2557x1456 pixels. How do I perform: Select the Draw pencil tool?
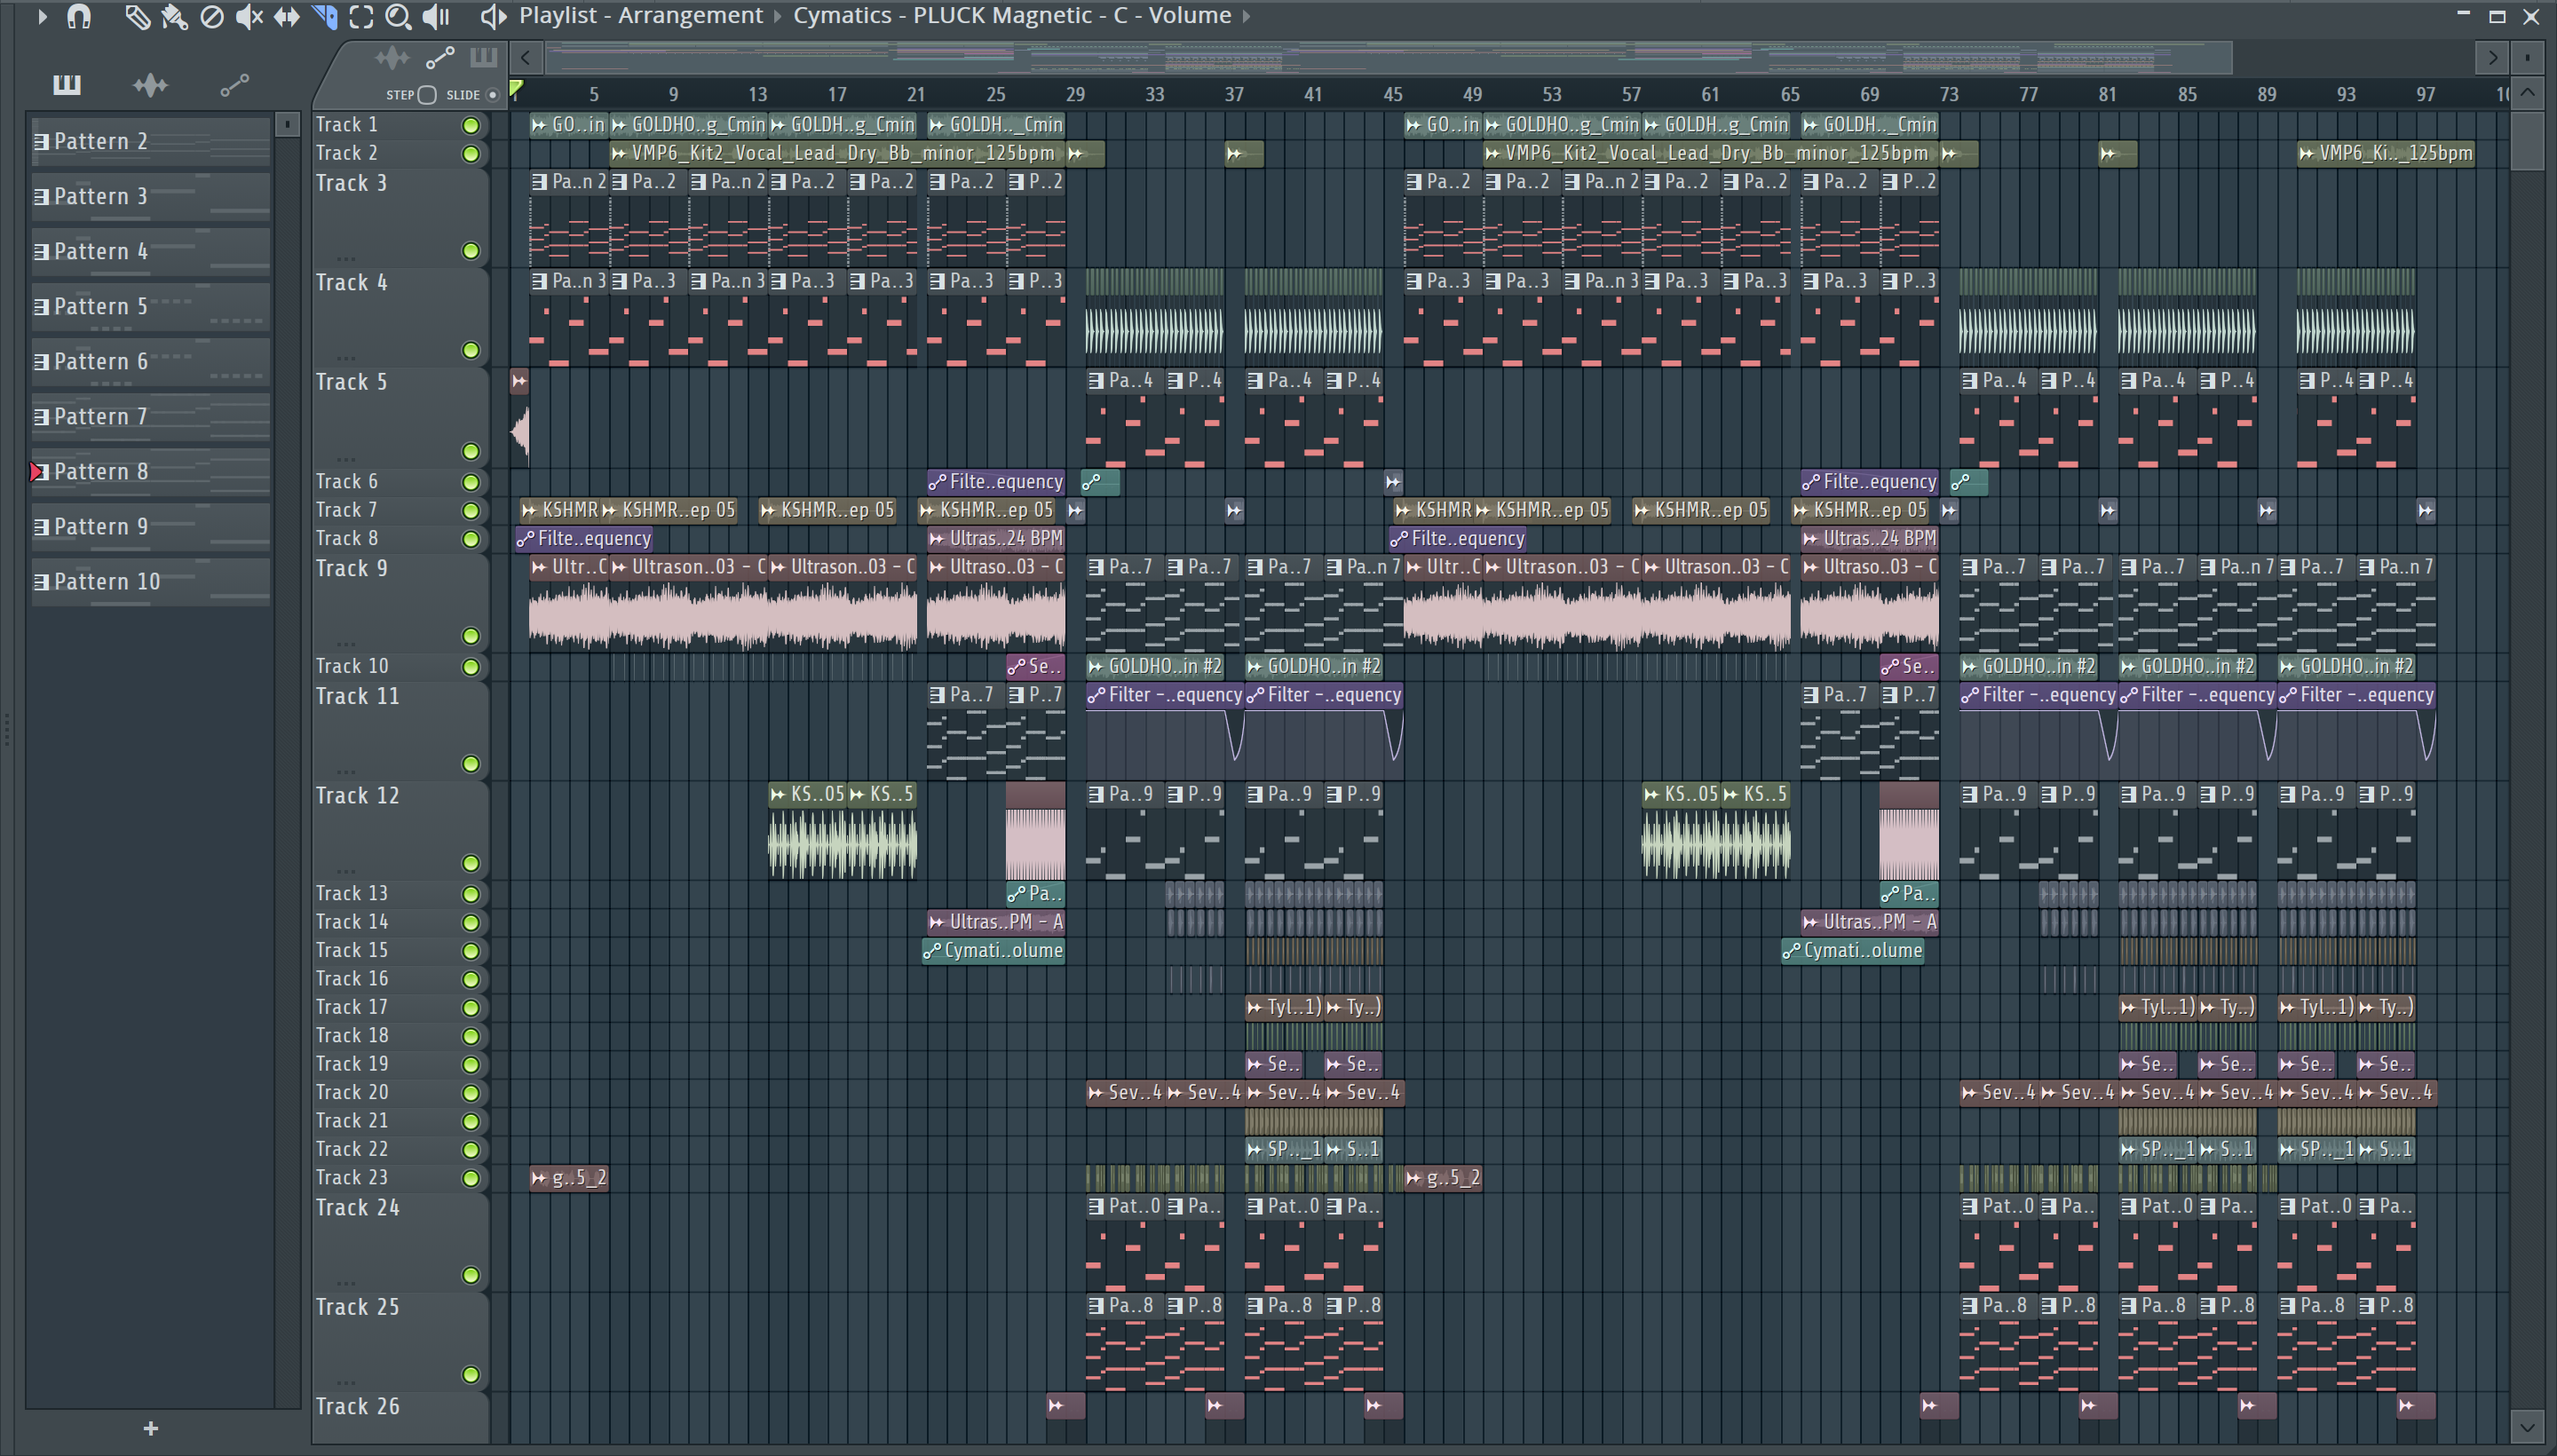(137, 16)
